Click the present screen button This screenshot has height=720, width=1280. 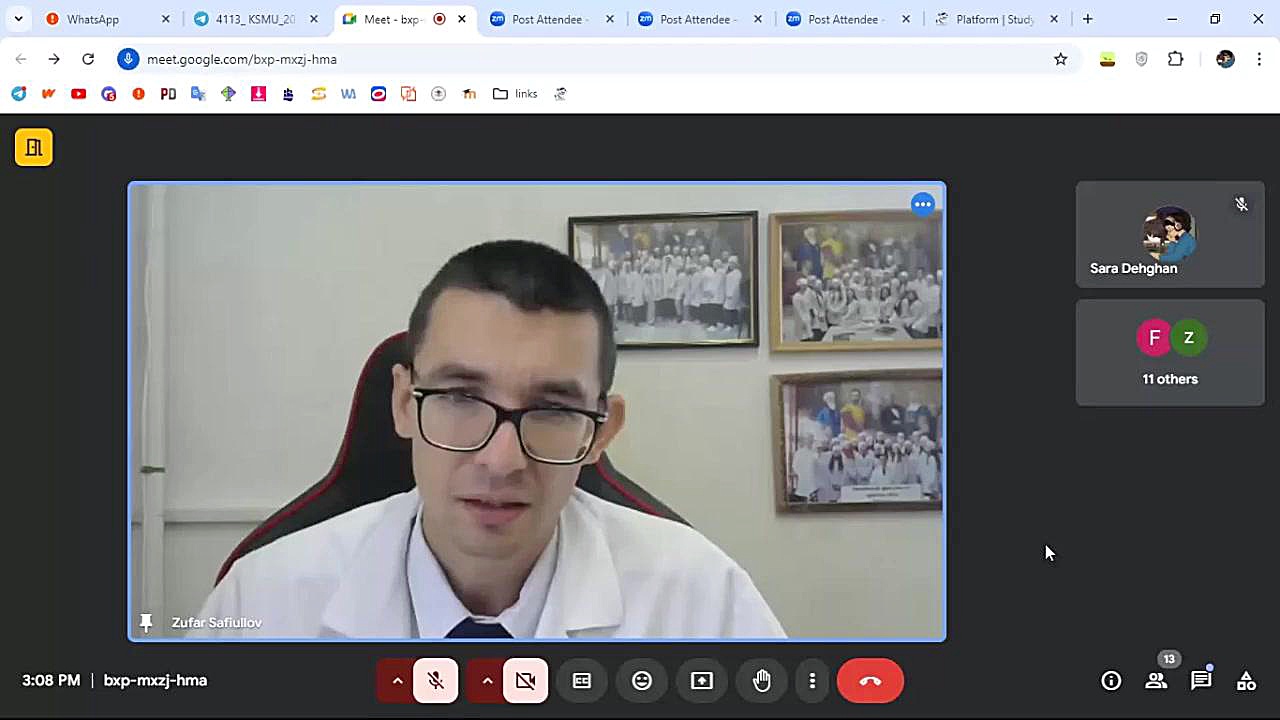click(x=702, y=681)
